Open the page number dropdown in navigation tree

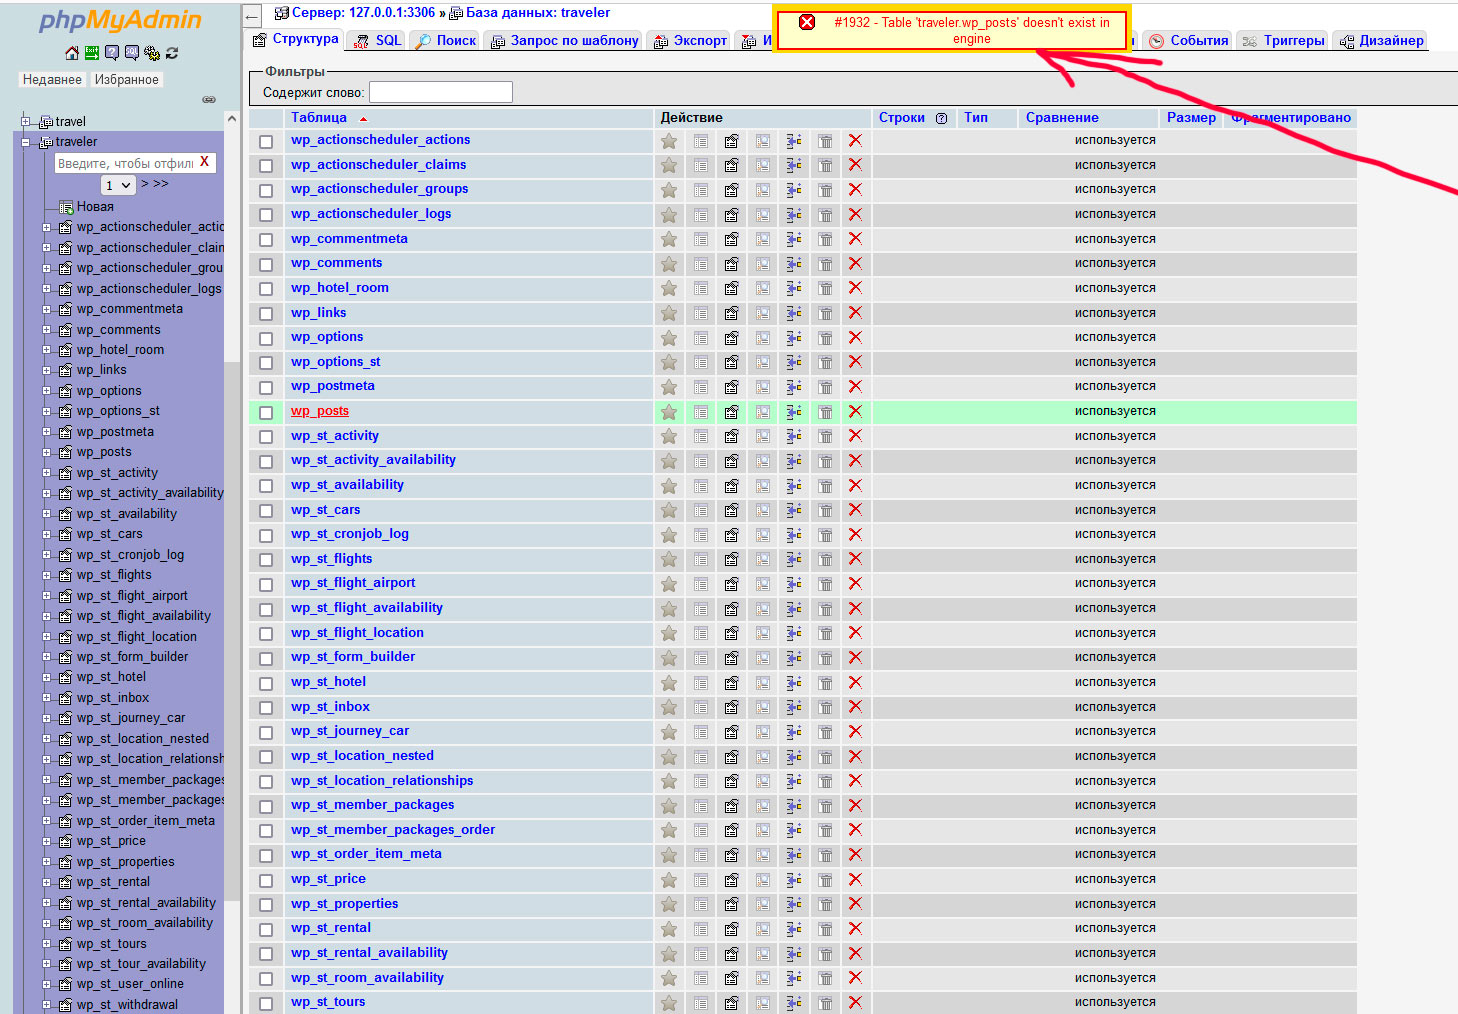click(118, 185)
